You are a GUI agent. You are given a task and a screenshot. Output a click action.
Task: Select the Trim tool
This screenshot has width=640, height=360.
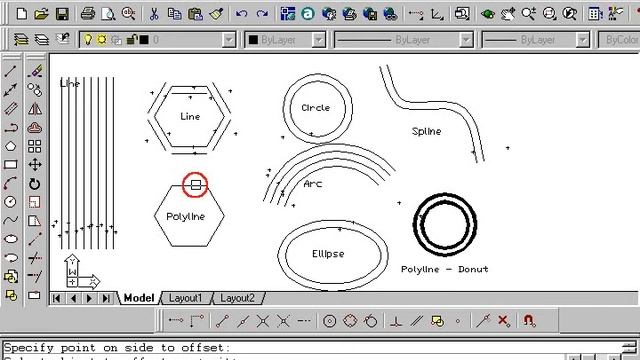[35, 258]
